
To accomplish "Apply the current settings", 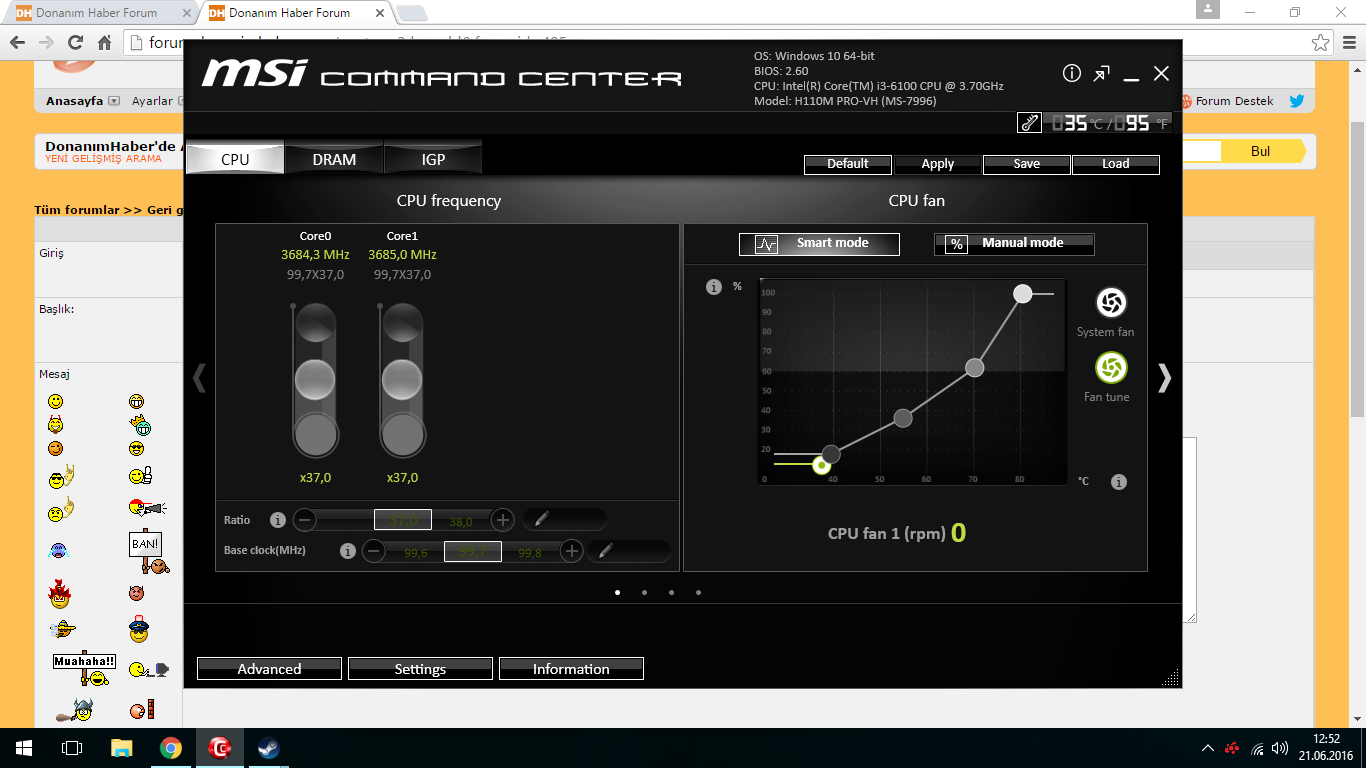I will pos(938,164).
